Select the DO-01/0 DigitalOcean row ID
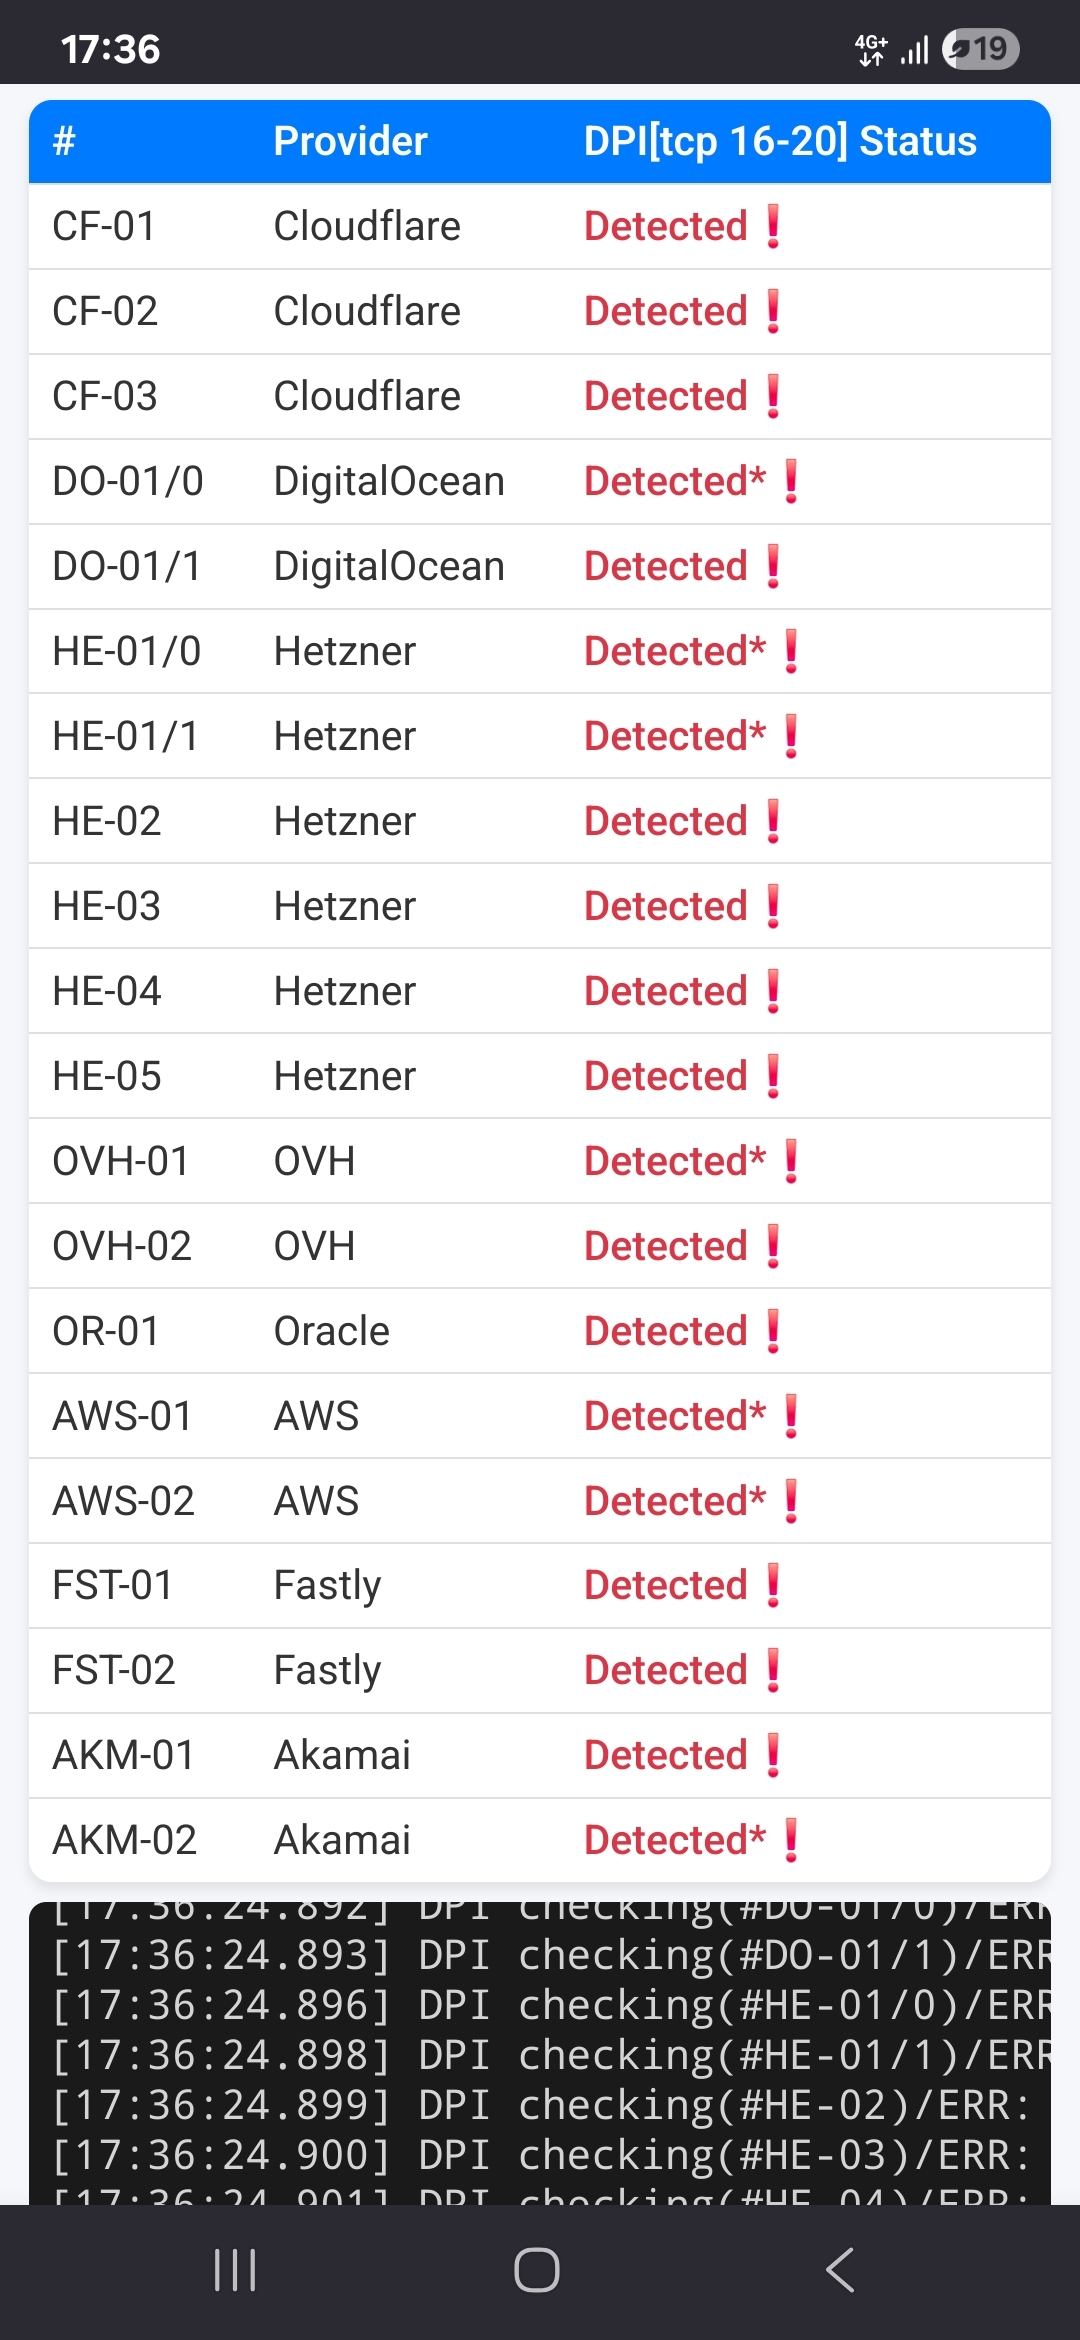Viewport: 1080px width, 2340px height. click(128, 481)
